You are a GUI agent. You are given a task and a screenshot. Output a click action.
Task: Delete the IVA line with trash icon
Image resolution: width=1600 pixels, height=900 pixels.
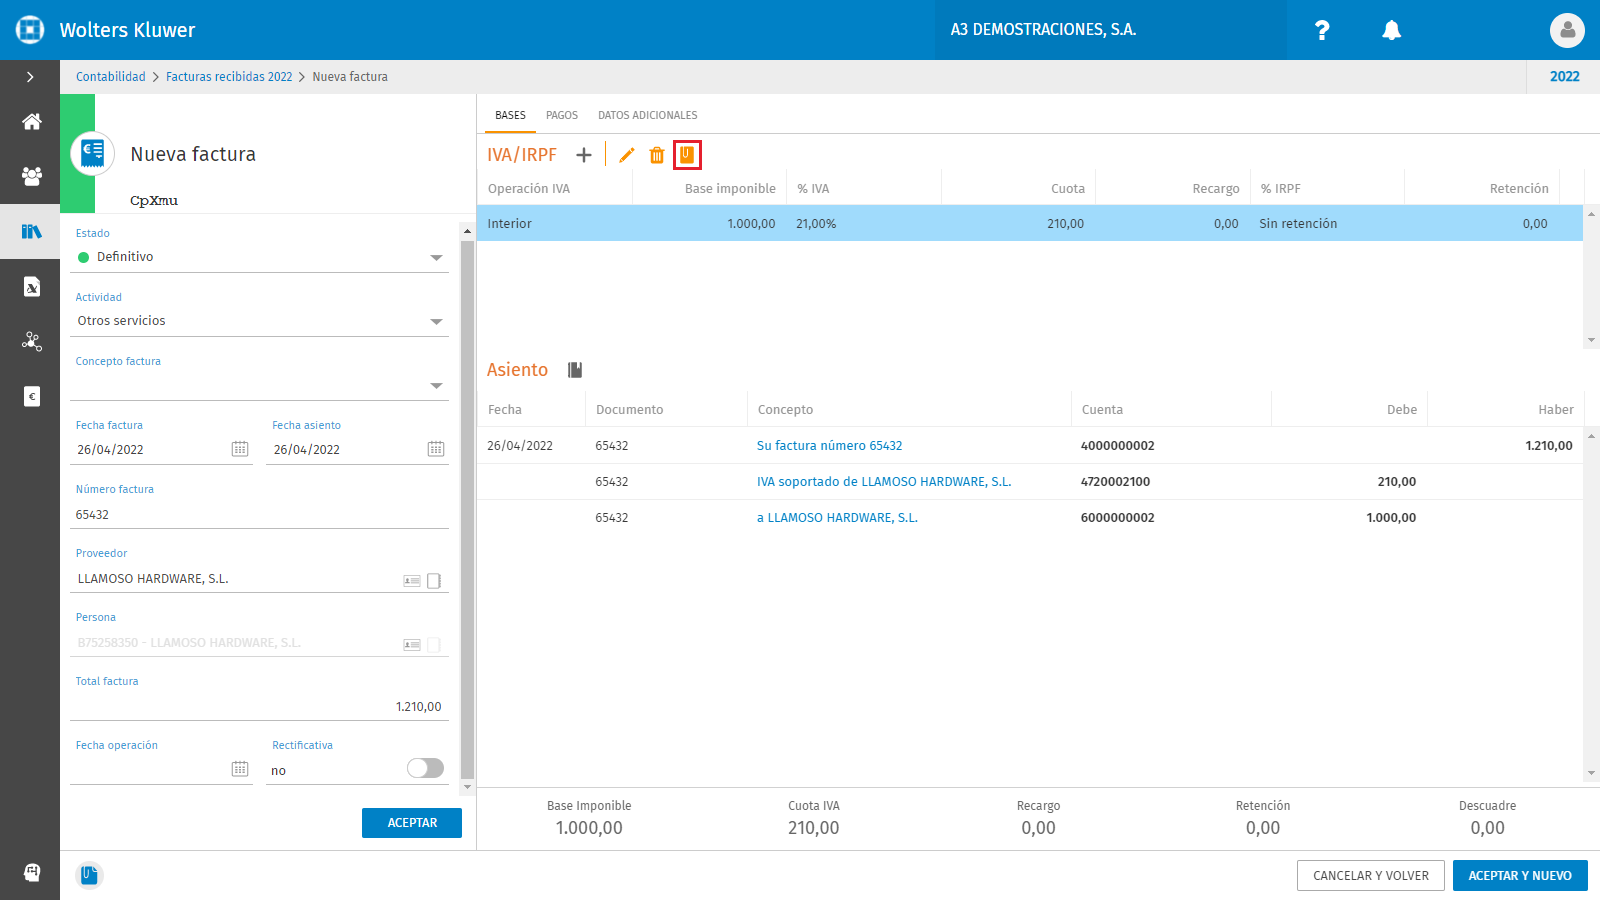(x=657, y=155)
